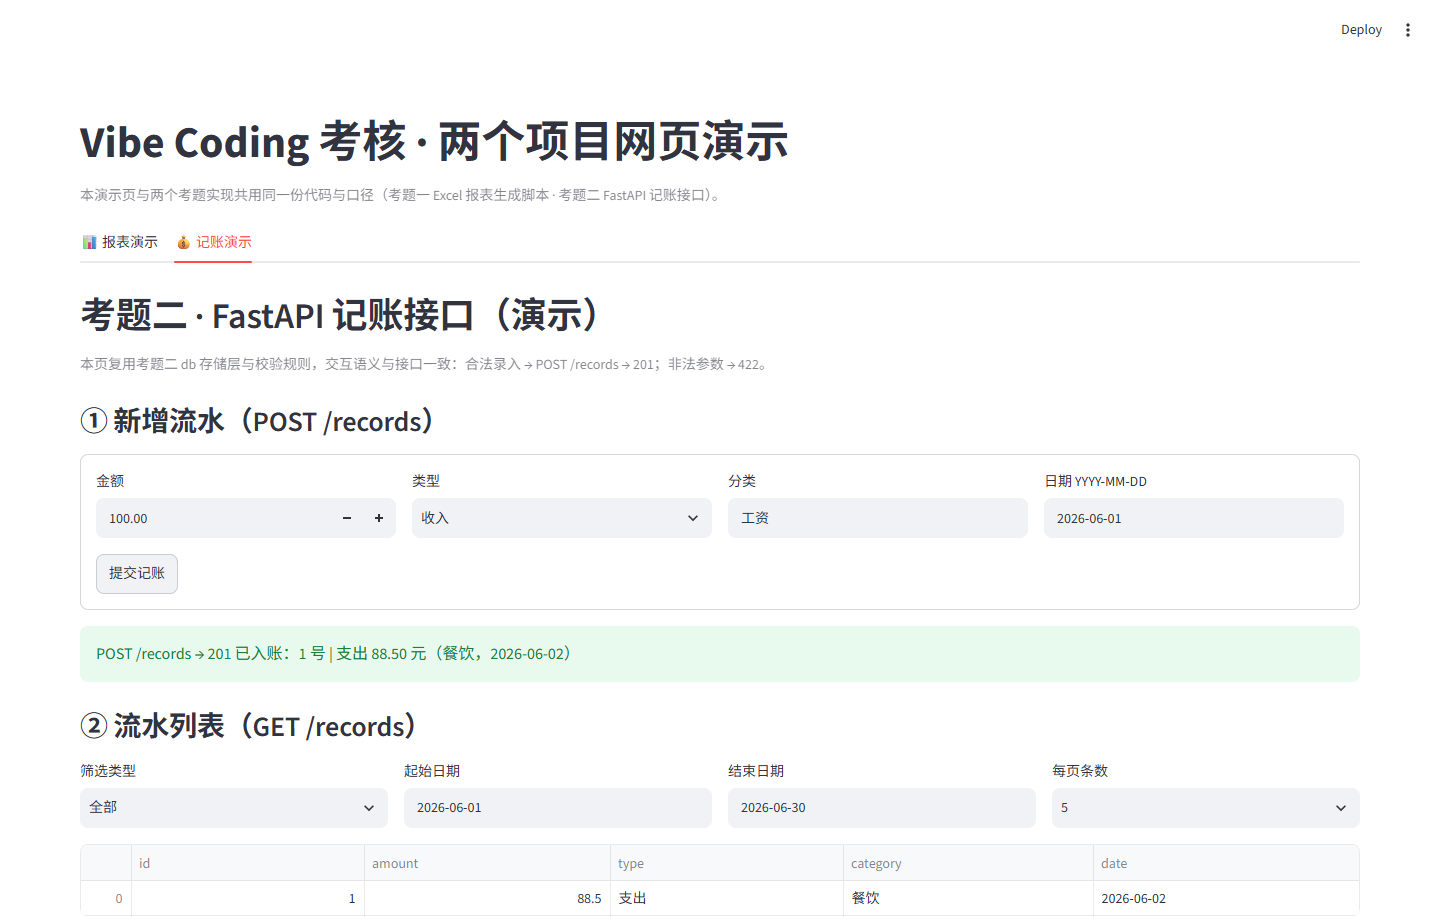Click the 提交记账 submit button
This screenshot has height=920, width=1440.
(137, 573)
